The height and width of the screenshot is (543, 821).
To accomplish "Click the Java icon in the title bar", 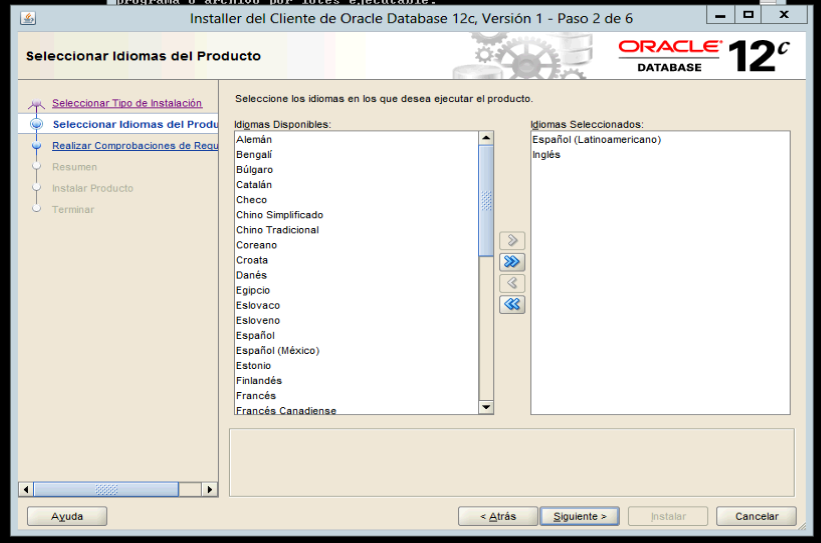I will tap(27, 18).
